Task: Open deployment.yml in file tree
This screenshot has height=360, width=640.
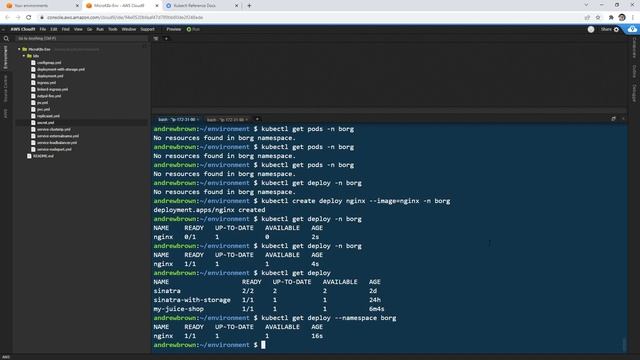Action: tap(50, 76)
